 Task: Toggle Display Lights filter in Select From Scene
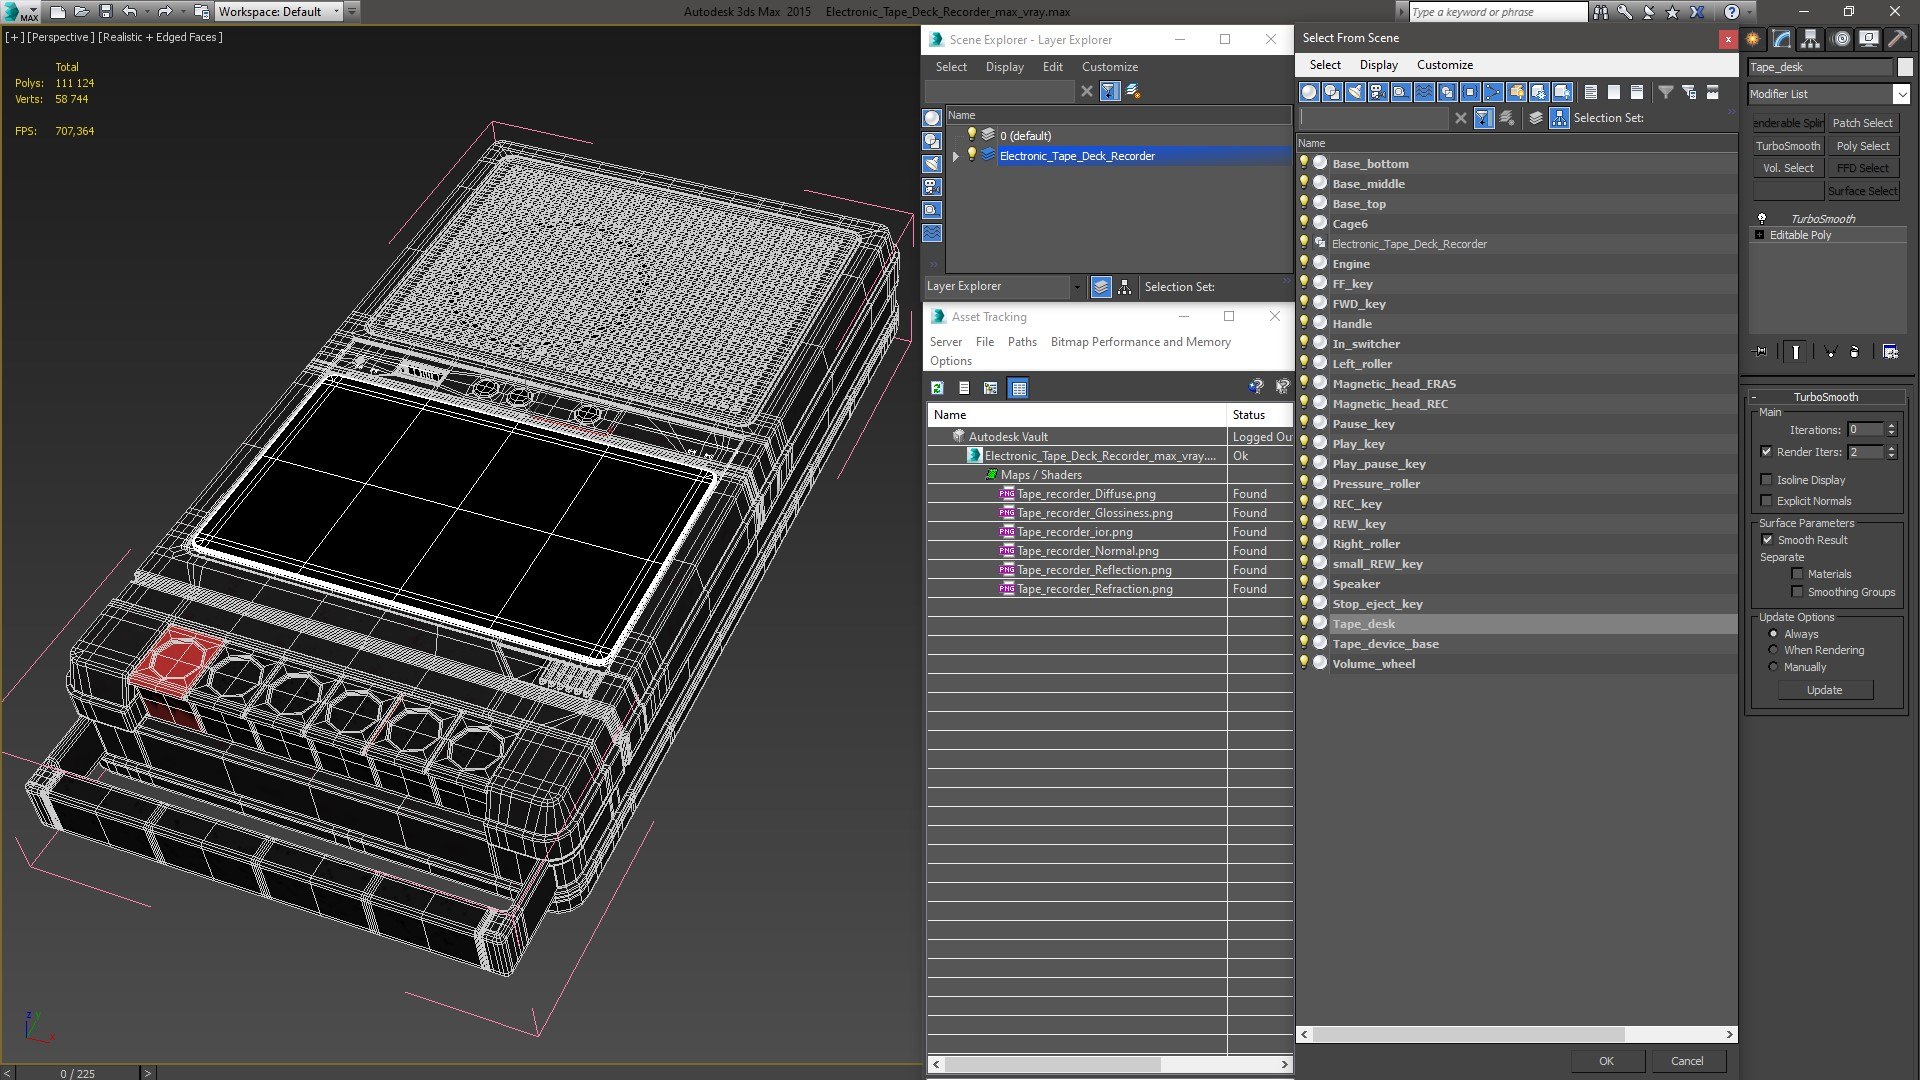1355,92
